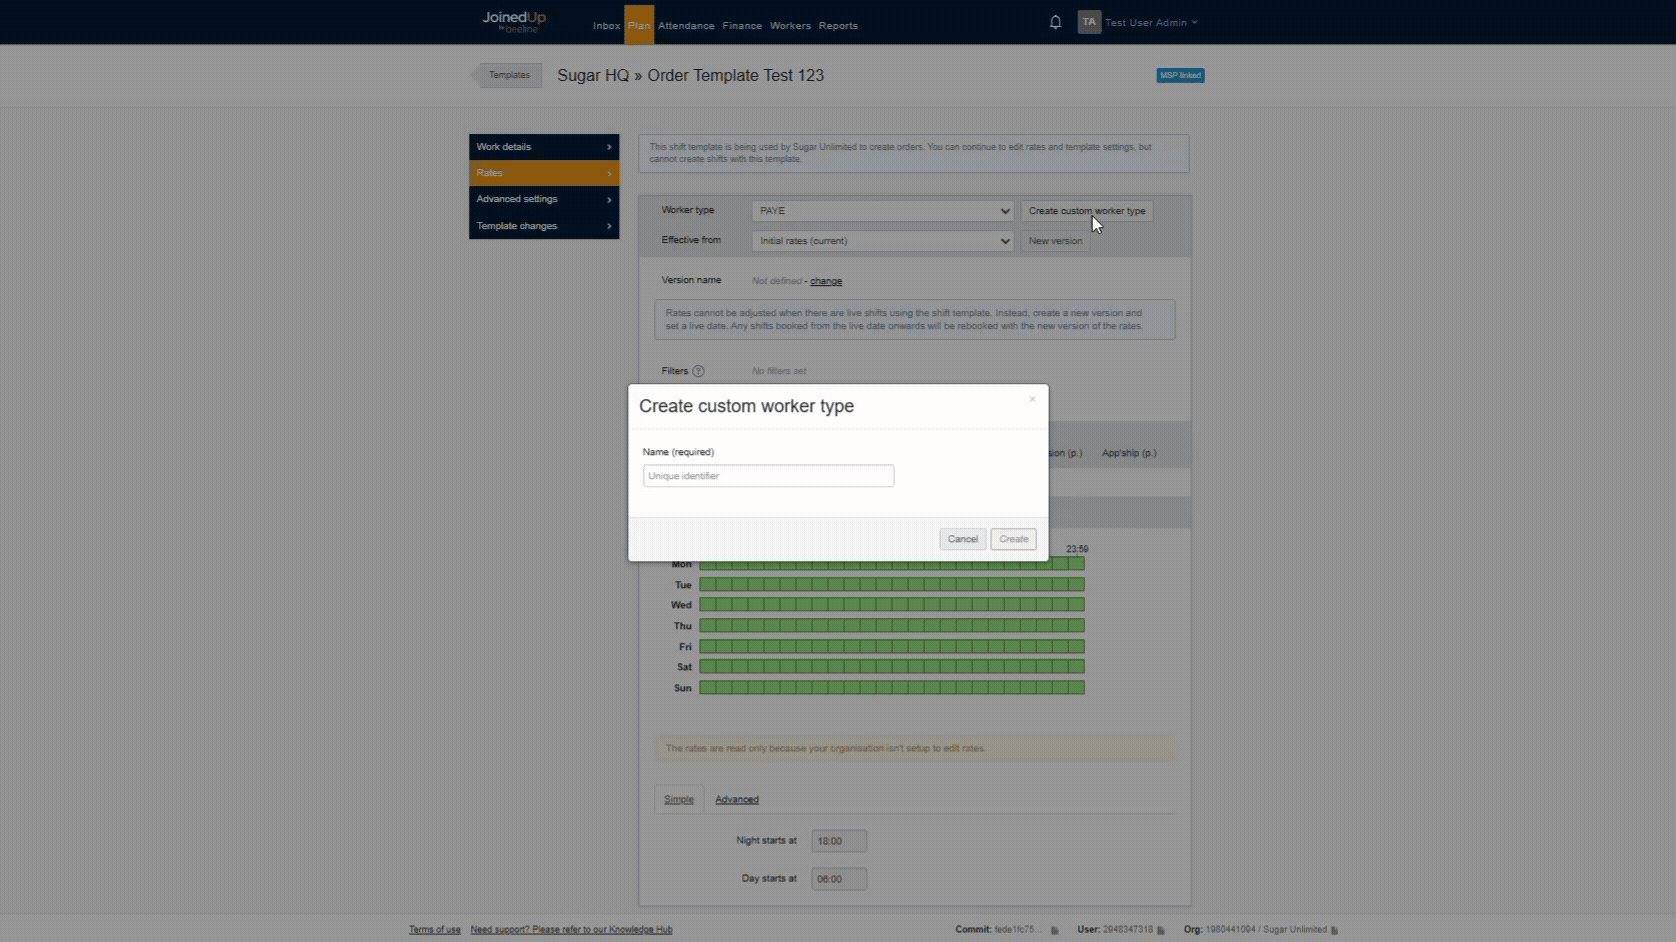Expand the Test User Admin menu

coord(1150,23)
